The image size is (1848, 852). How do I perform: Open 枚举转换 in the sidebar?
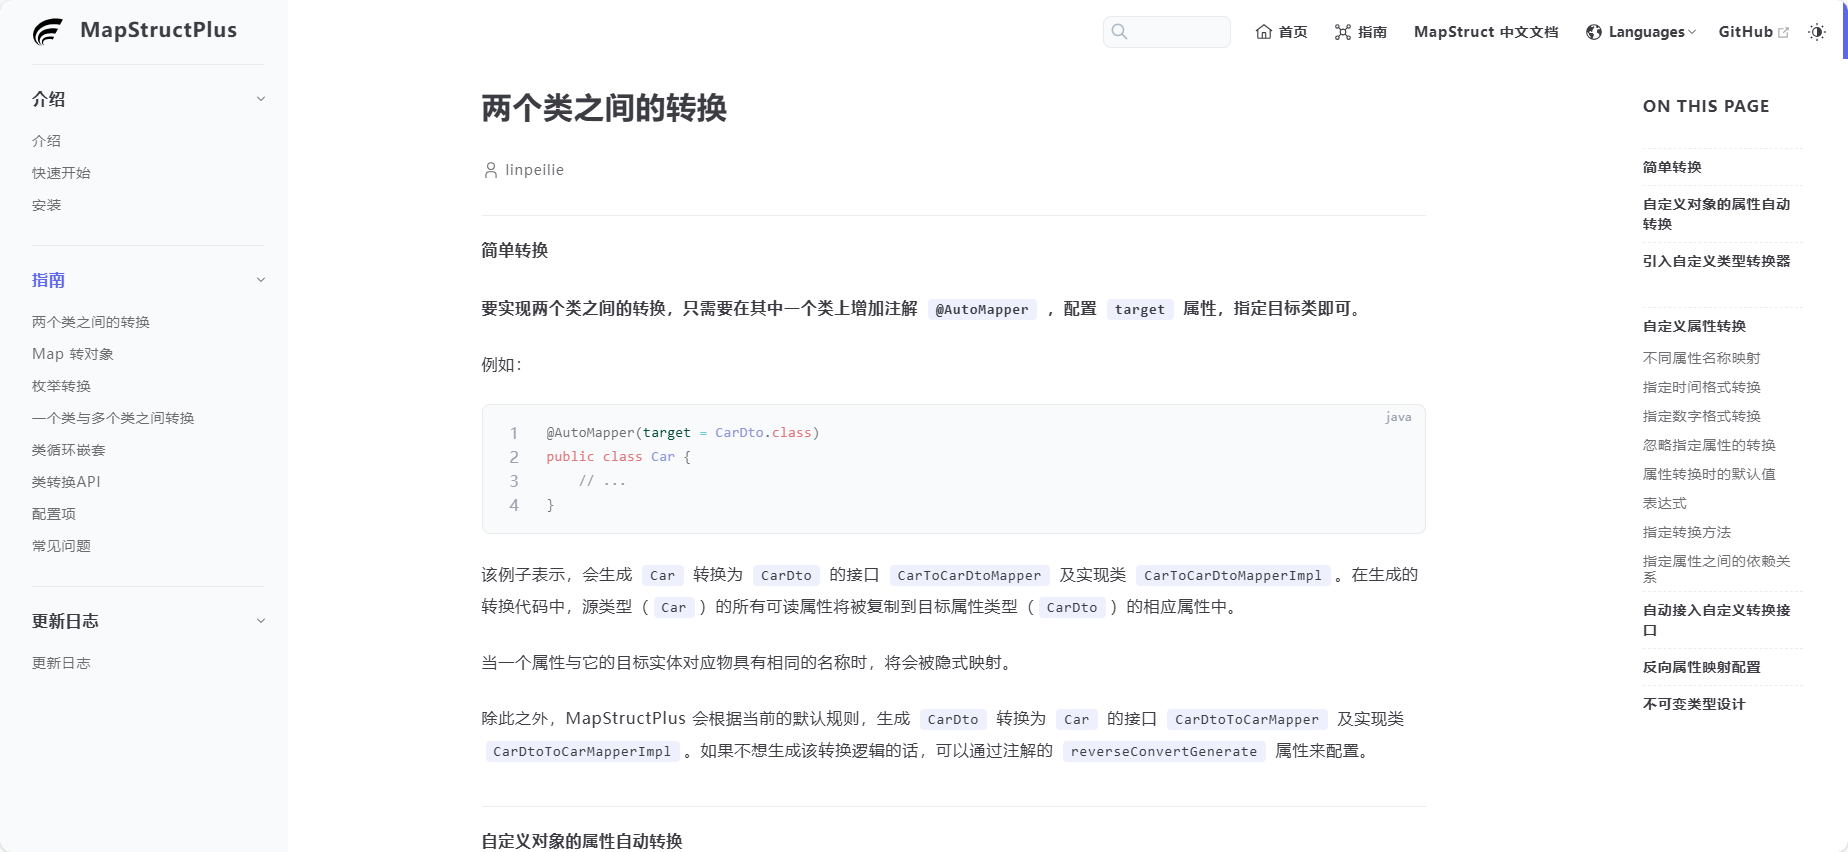61,386
